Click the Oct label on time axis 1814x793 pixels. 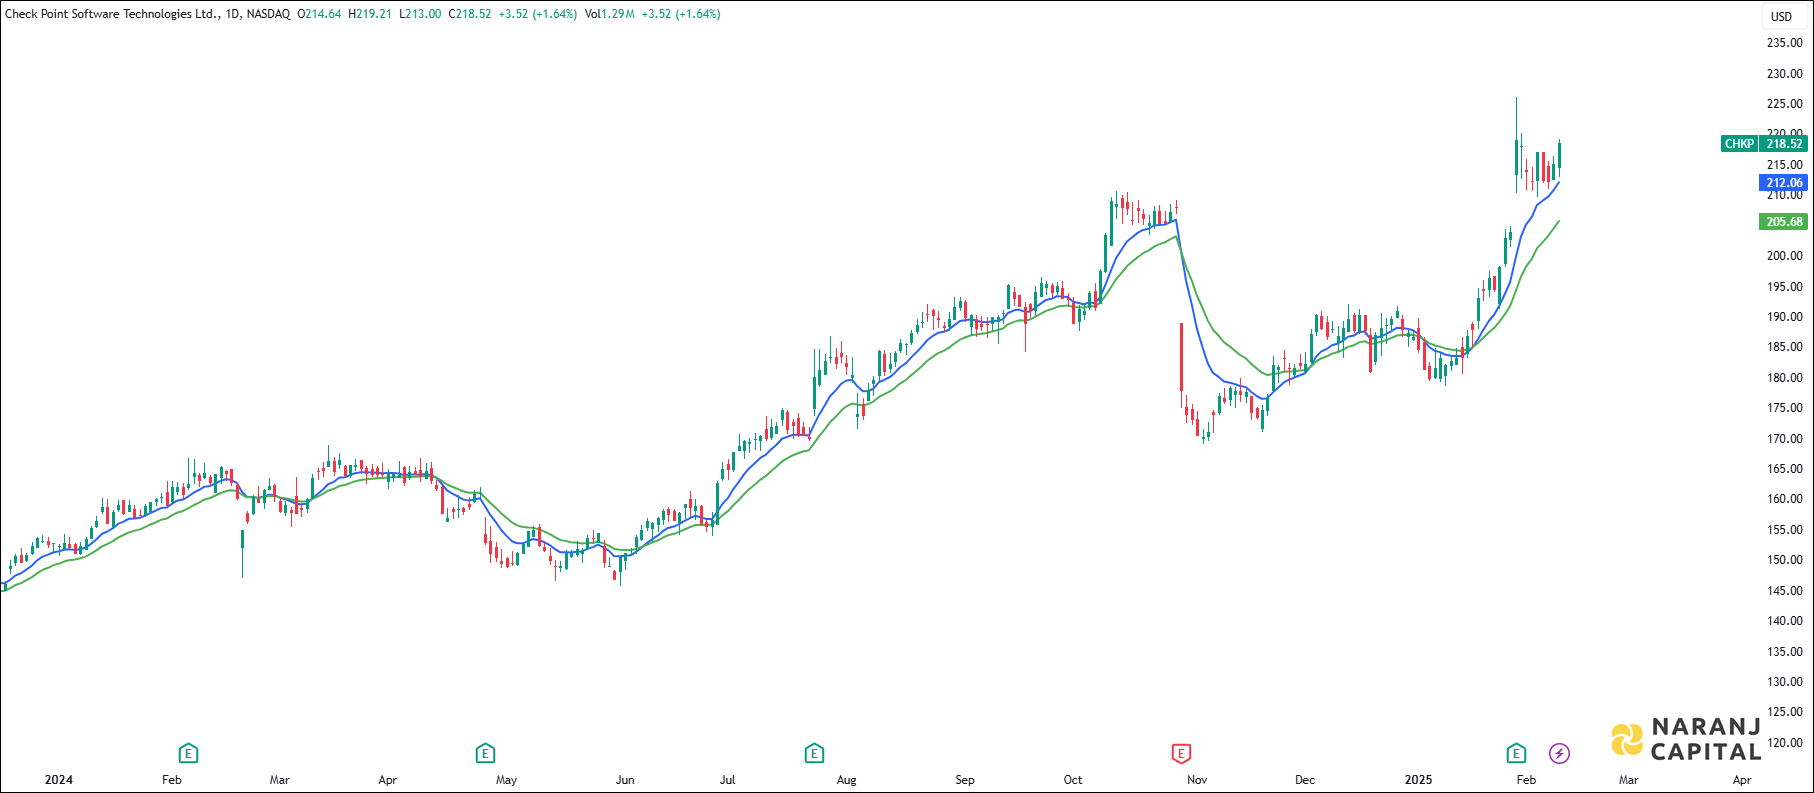1073,780
